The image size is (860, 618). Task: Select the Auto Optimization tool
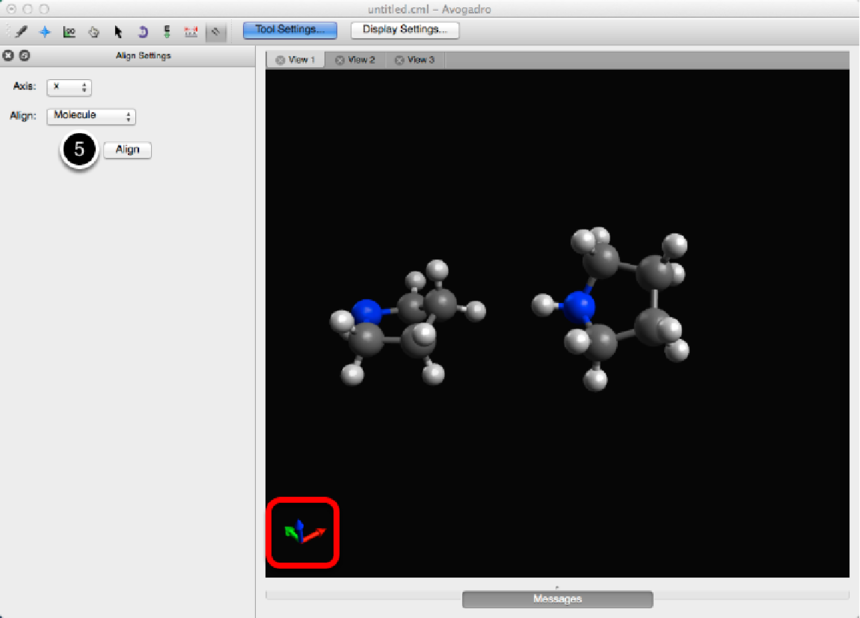(x=166, y=31)
